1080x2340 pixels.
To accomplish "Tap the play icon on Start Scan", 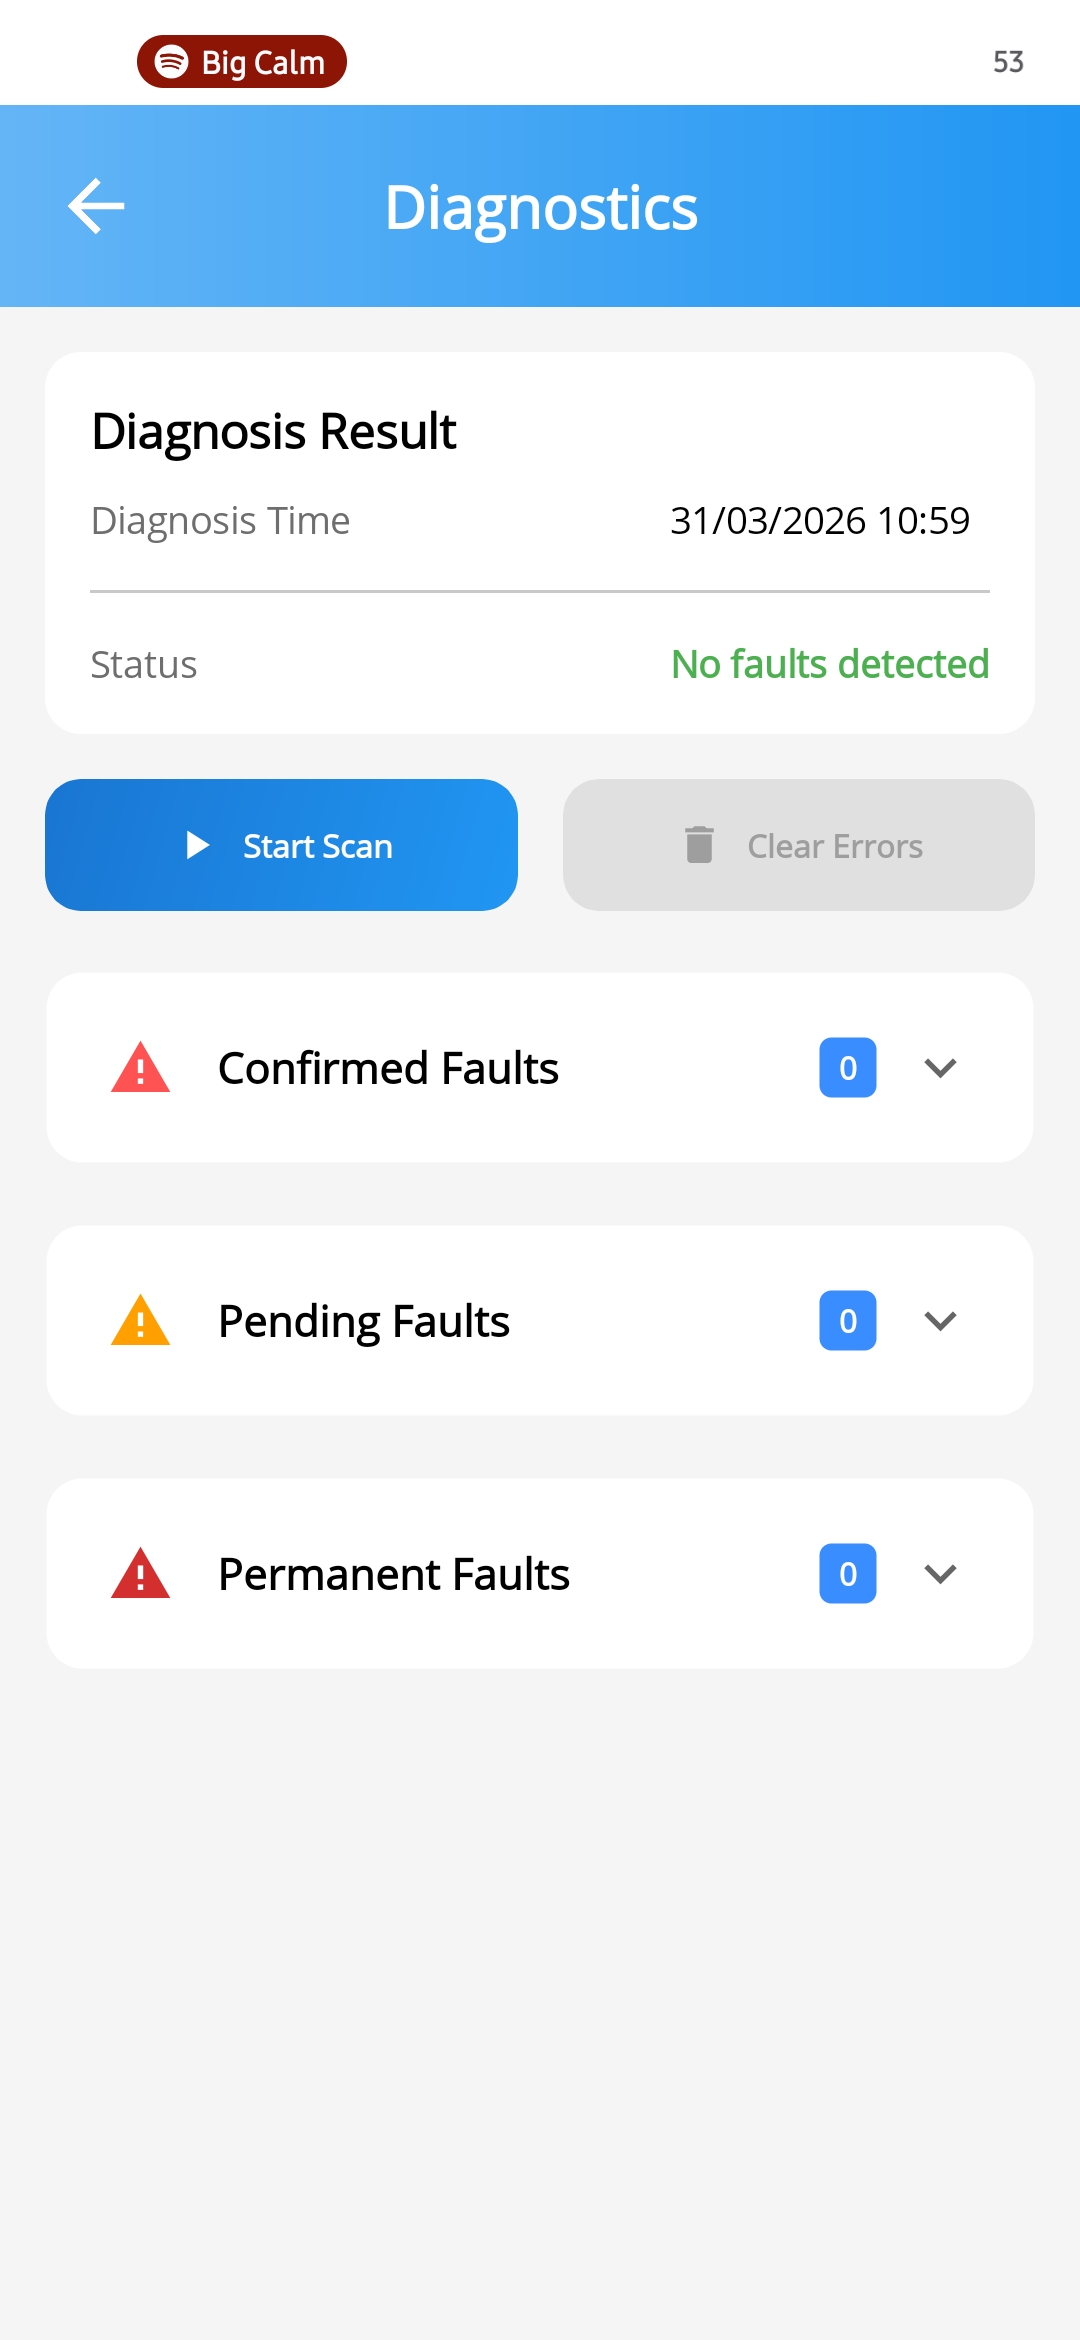I will [198, 846].
